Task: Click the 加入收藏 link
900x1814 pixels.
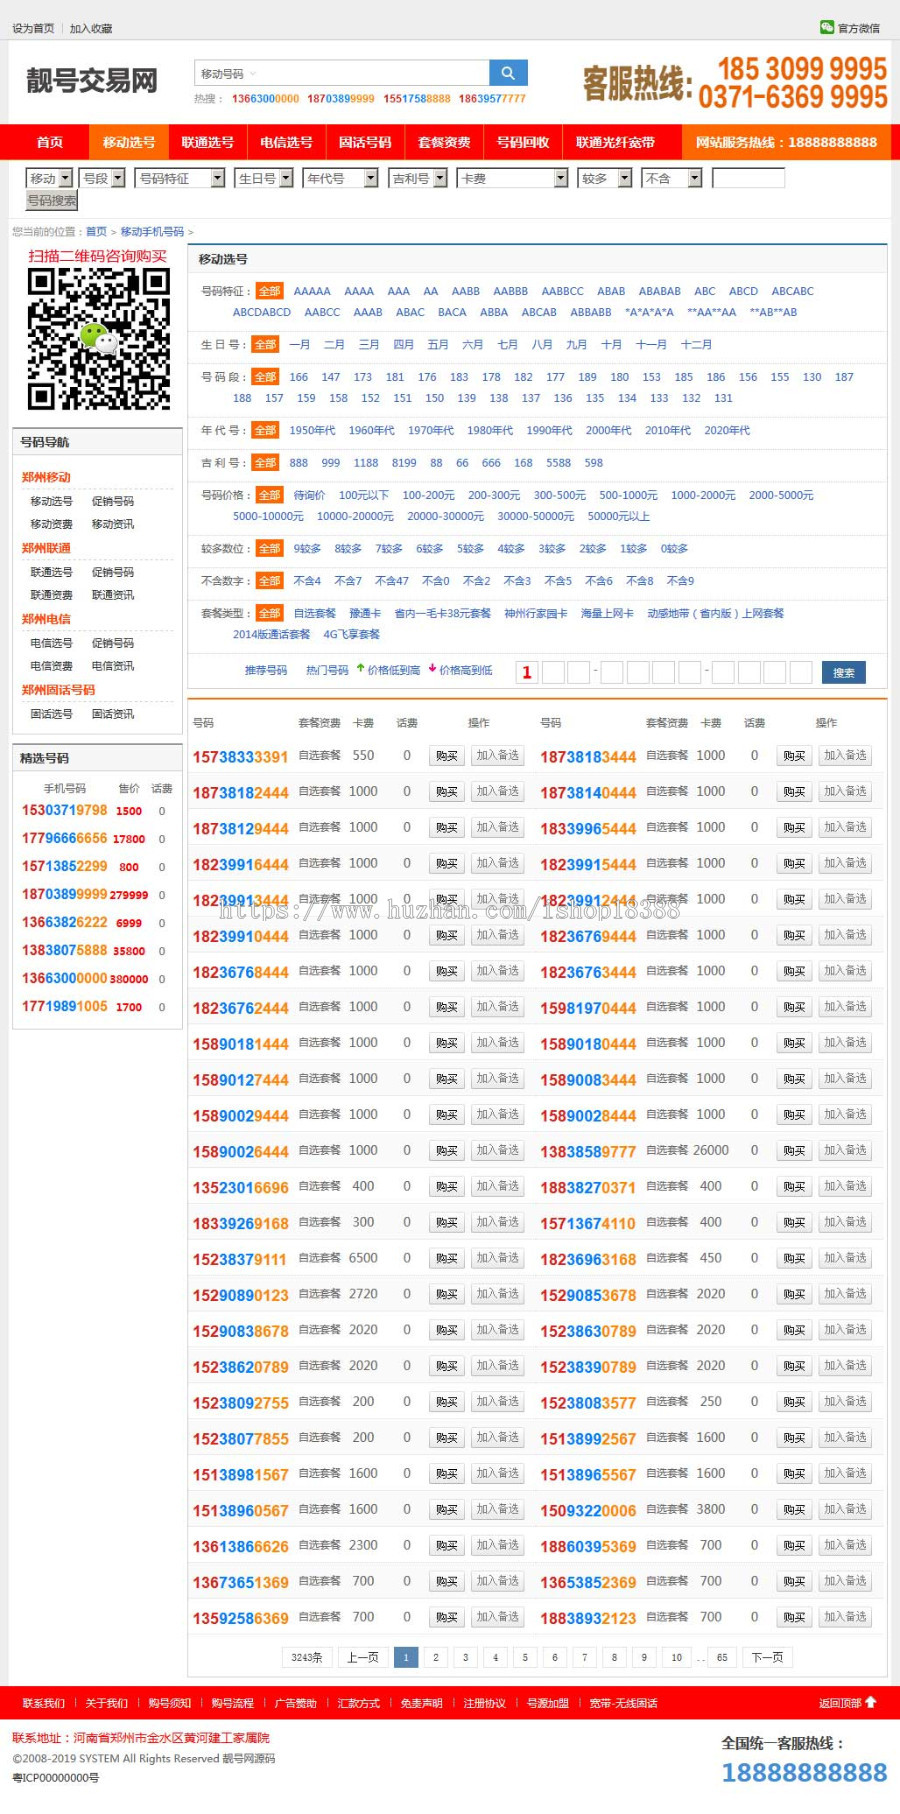Action: pyautogui.click(x=91, y=29)
